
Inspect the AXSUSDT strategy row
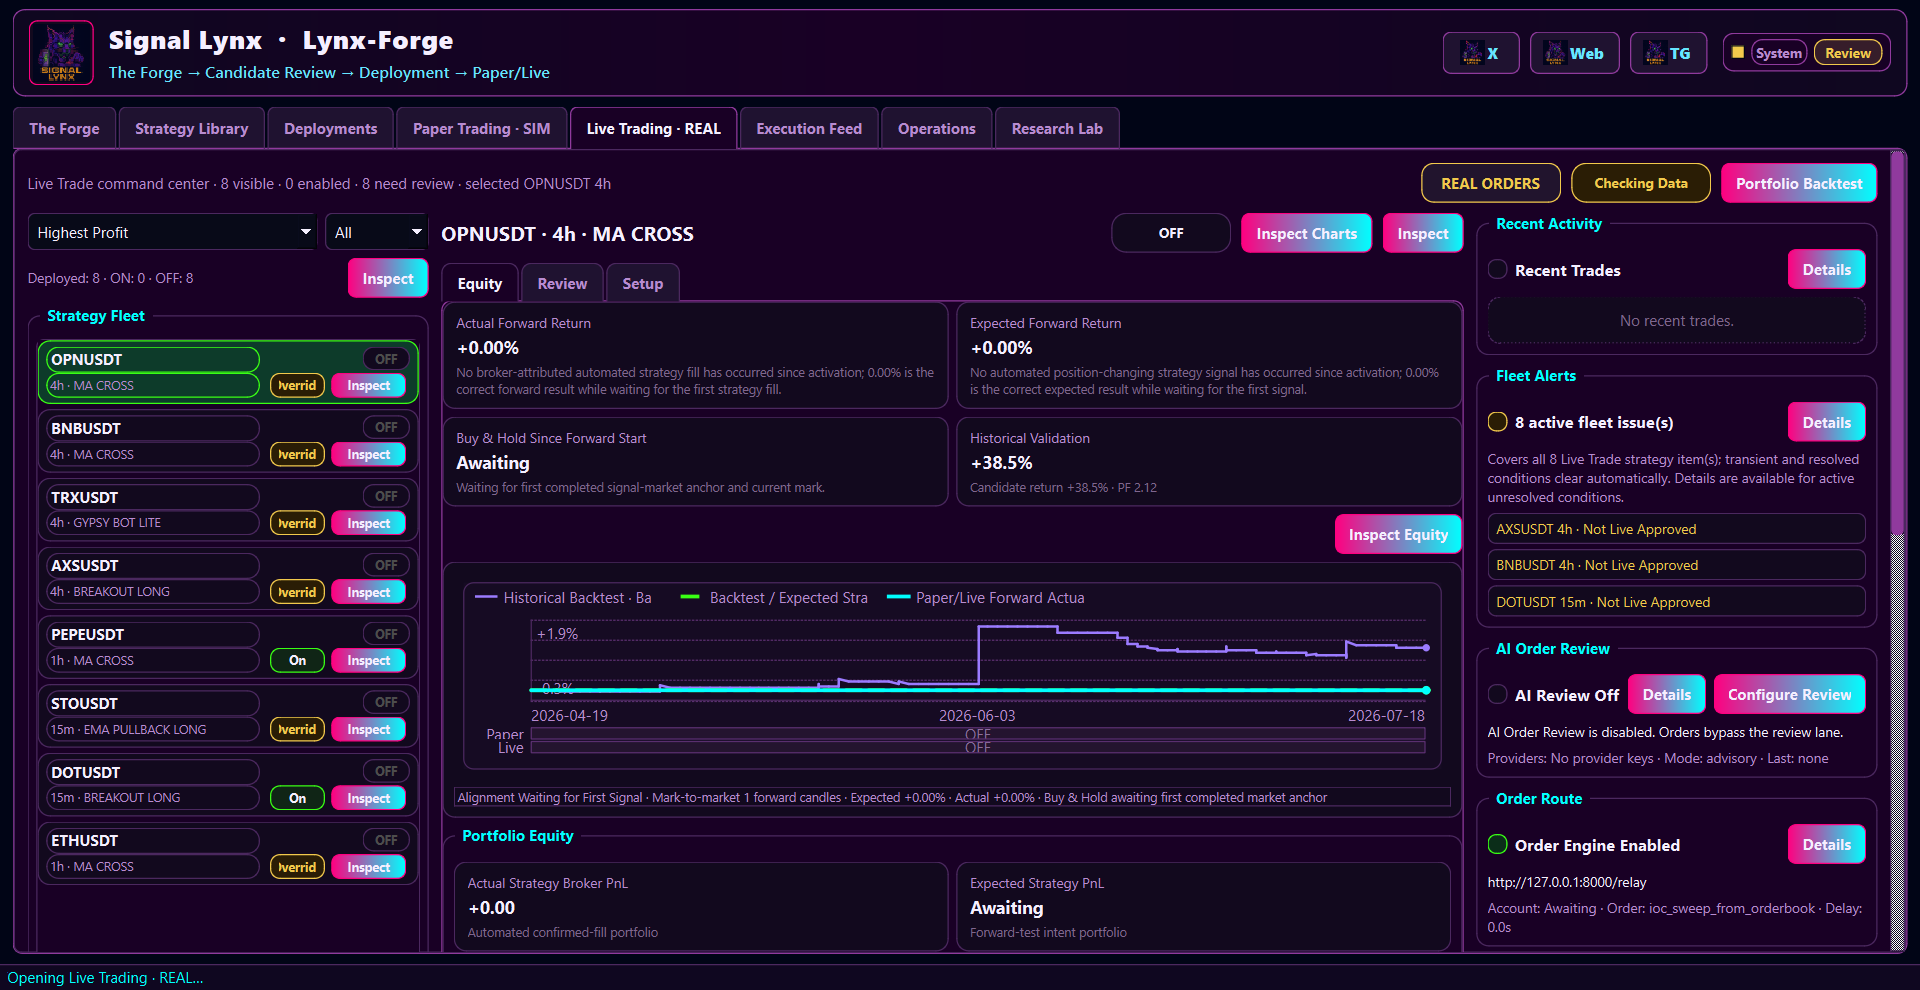(x=368, y=592)
